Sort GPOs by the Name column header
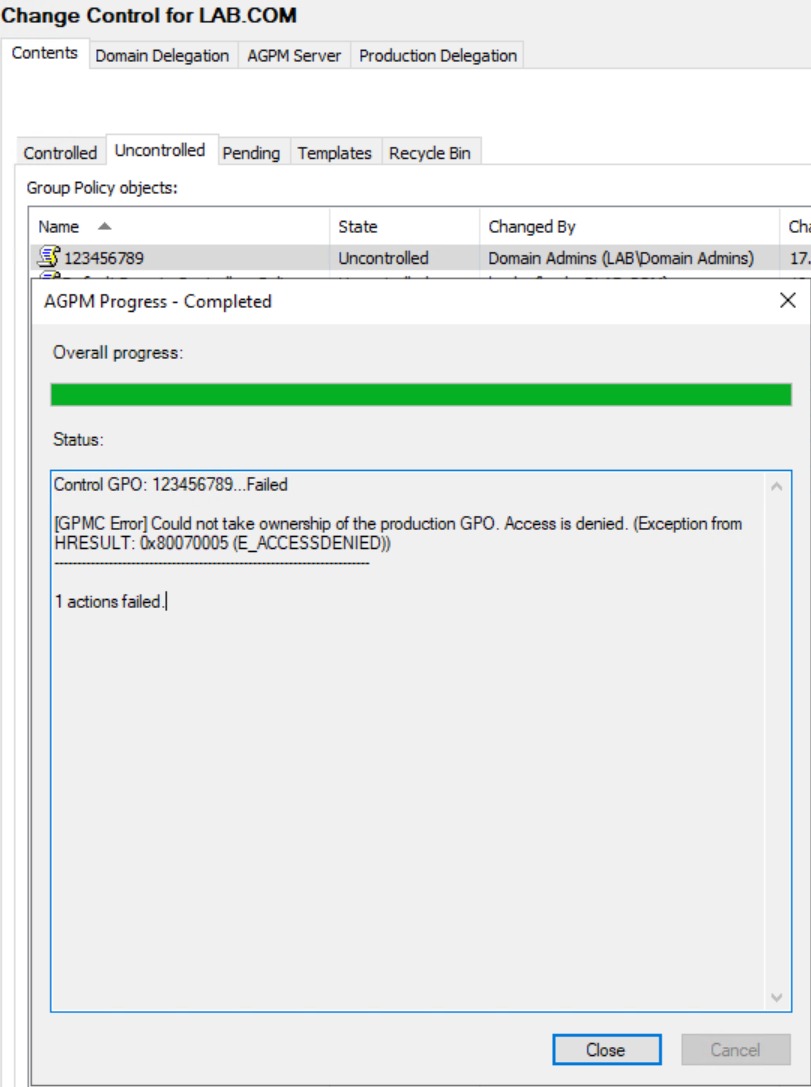Screen dimensions: 811x1087 tap(60, 226)
